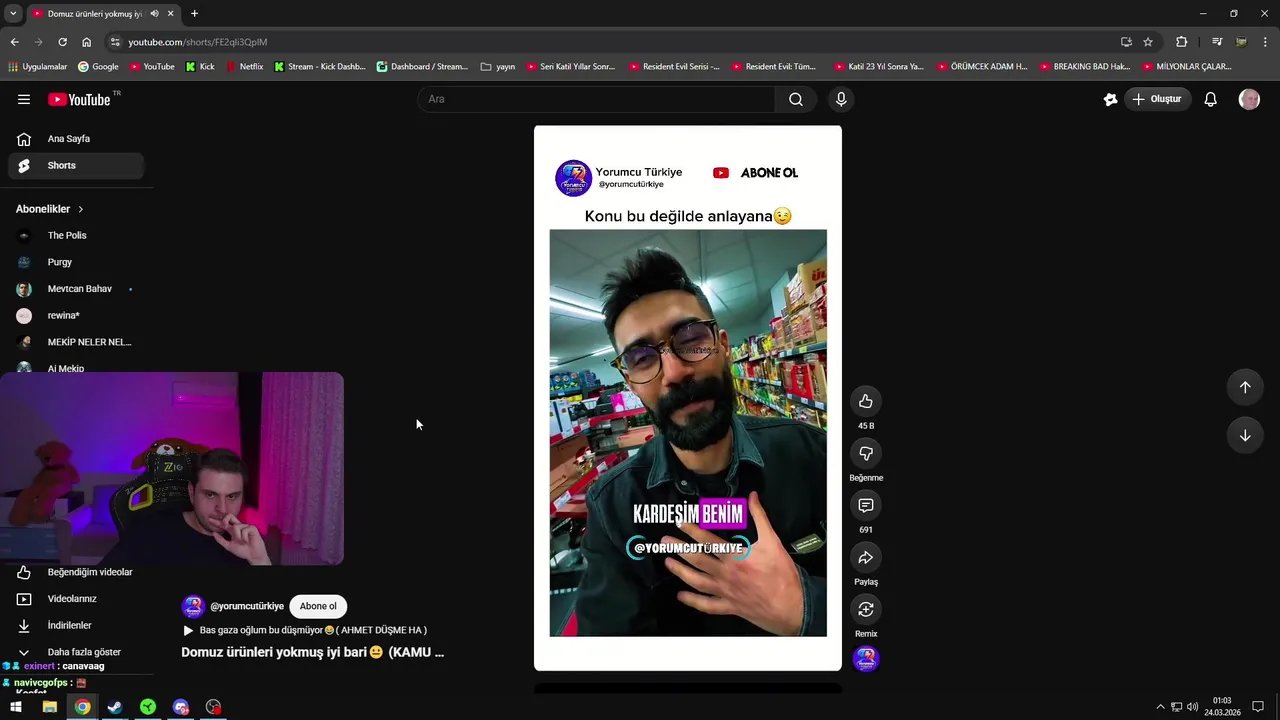Click the shorts video player
1280x720 pixels.
click(688, 398)
